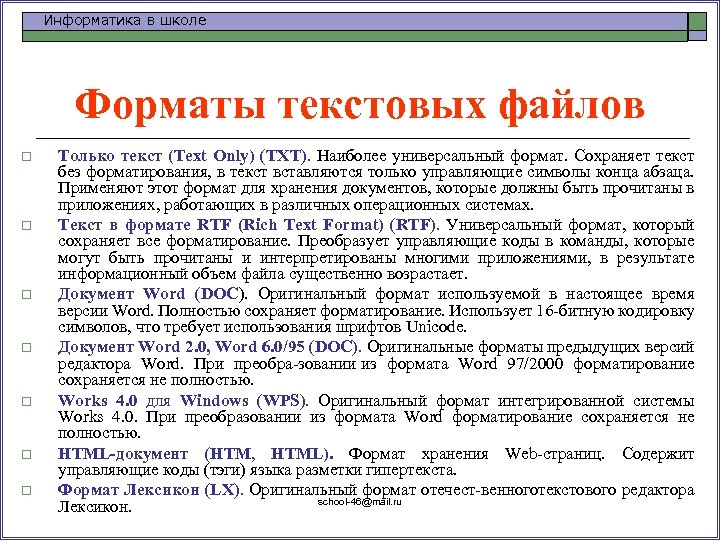Click the heading "Формат Лексикон (LX)"
This screenshot has height=540, width=720.
pos(149,490)
